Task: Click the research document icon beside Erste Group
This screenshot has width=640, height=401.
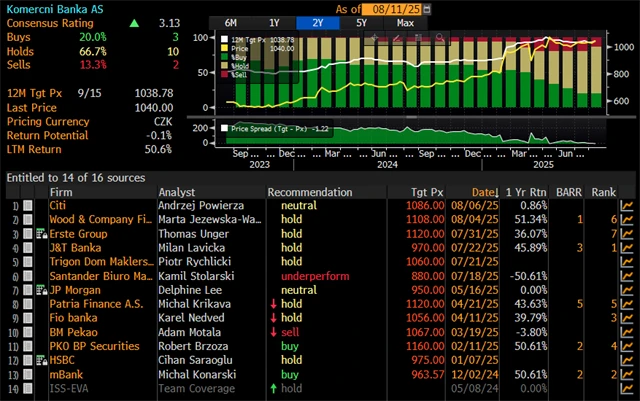Action: (x=40, y=233)
